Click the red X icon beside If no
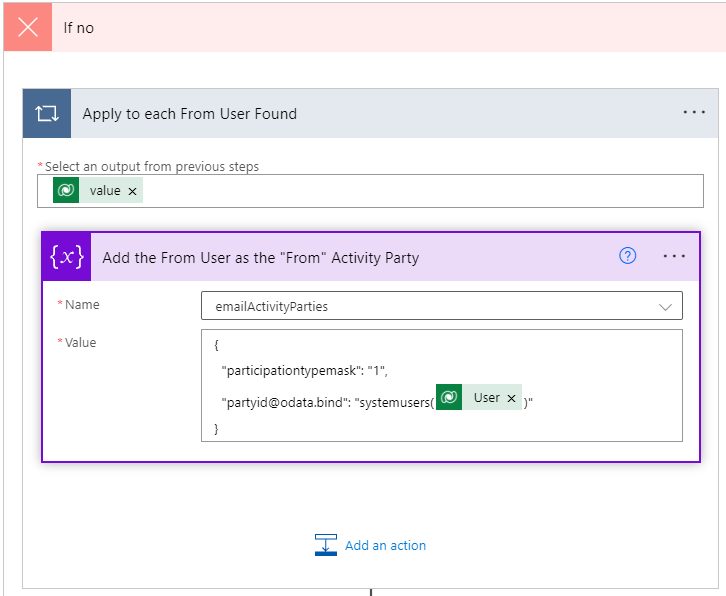Screen dimensions: 726x596 pyautogui.click(x=28, y=27)
